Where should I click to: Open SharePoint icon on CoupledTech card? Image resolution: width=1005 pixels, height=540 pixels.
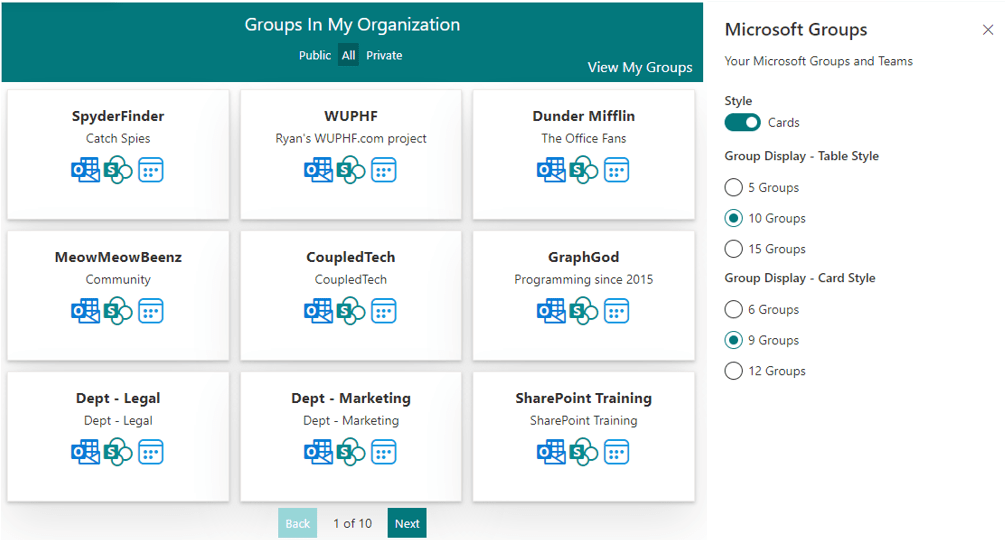[350, 311]
